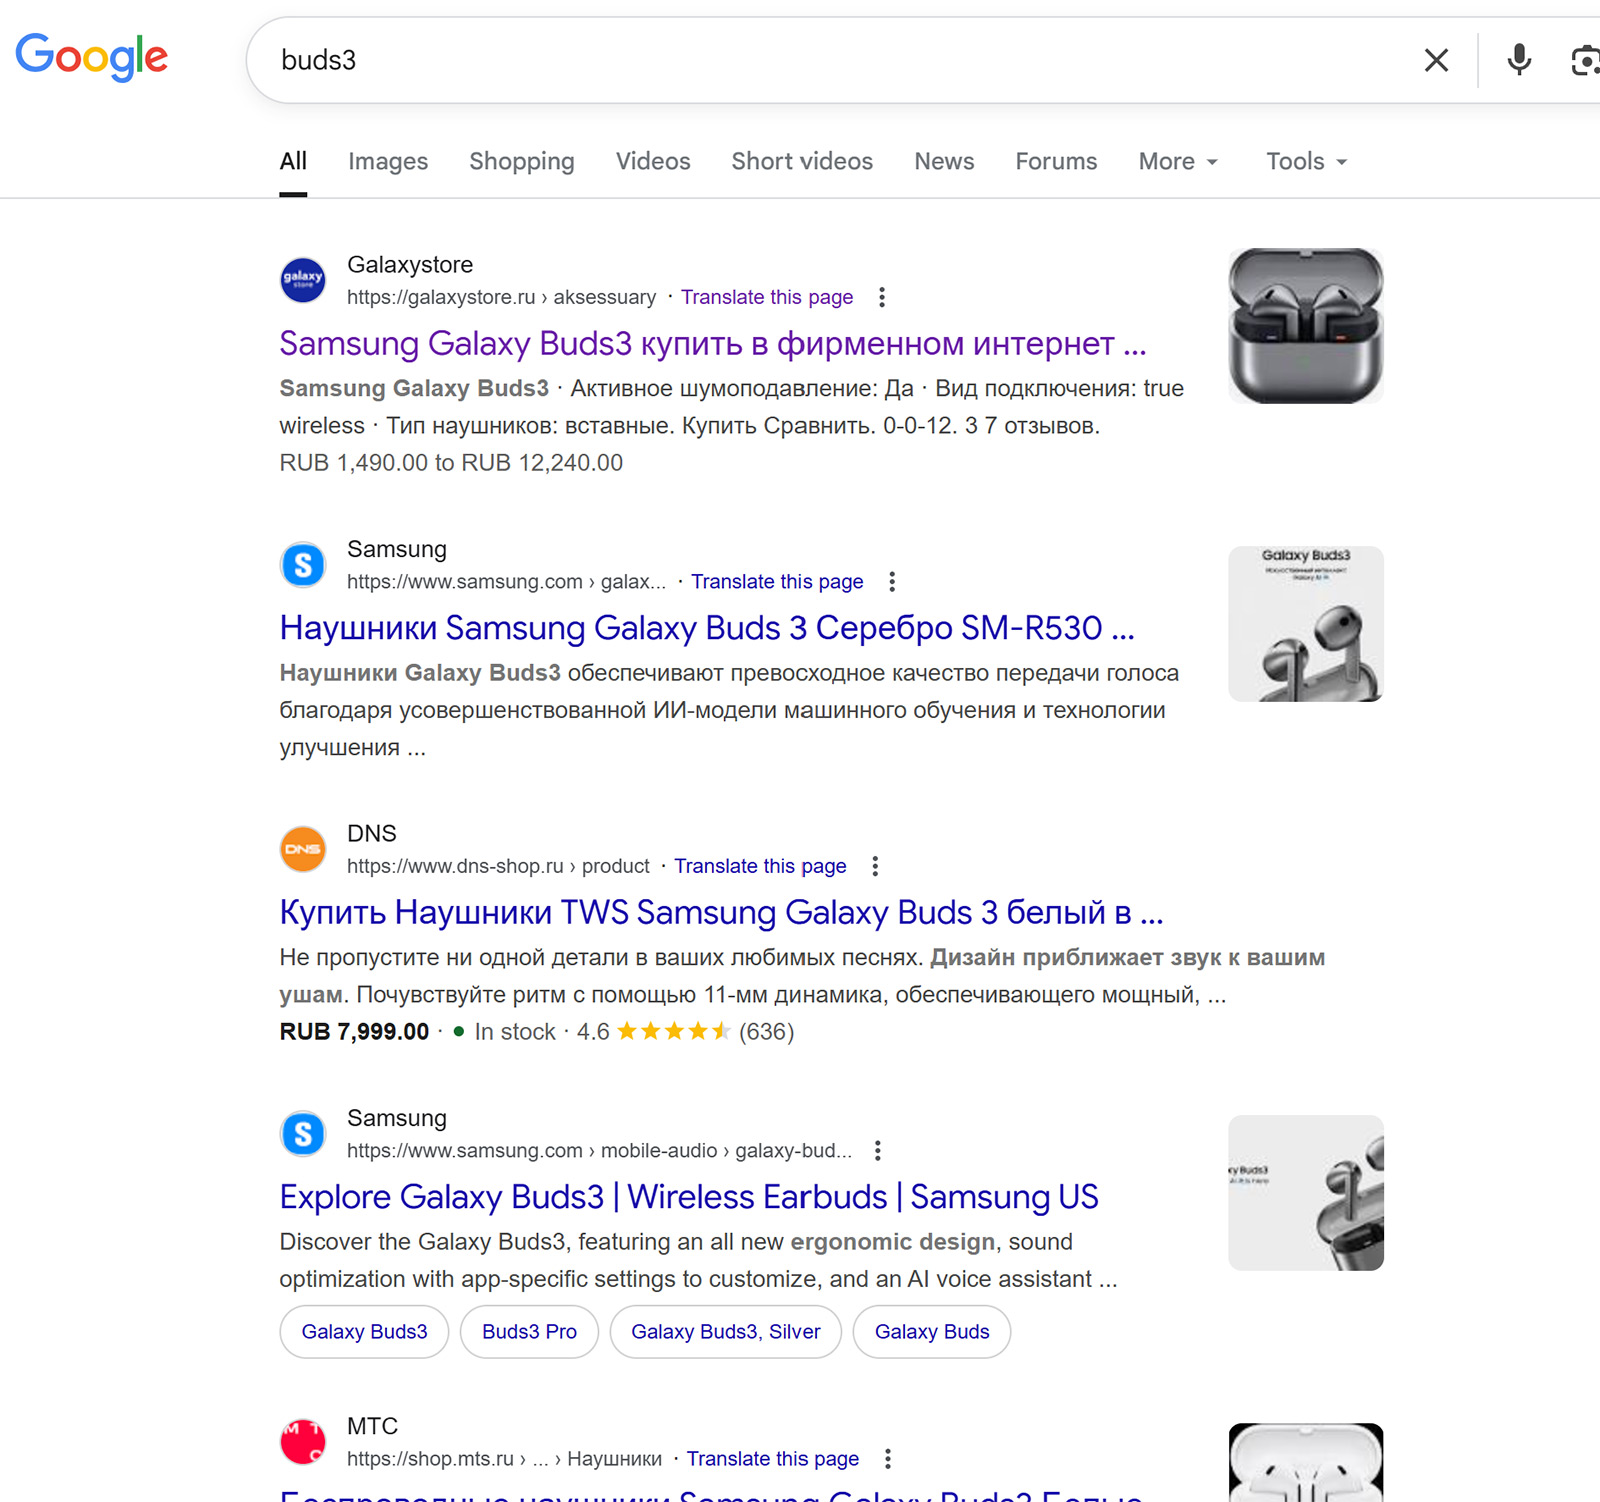1600x1502 pixels.
Task: Open three-dot menu for MTC result
Action: (887, 1459)
